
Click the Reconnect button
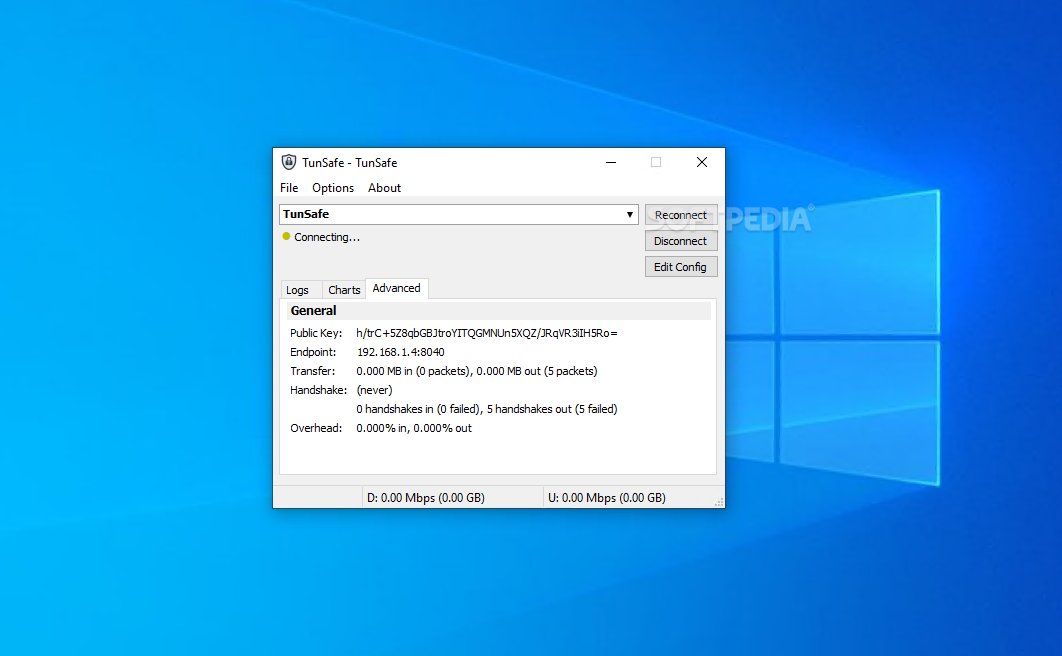tap(681, 215)
